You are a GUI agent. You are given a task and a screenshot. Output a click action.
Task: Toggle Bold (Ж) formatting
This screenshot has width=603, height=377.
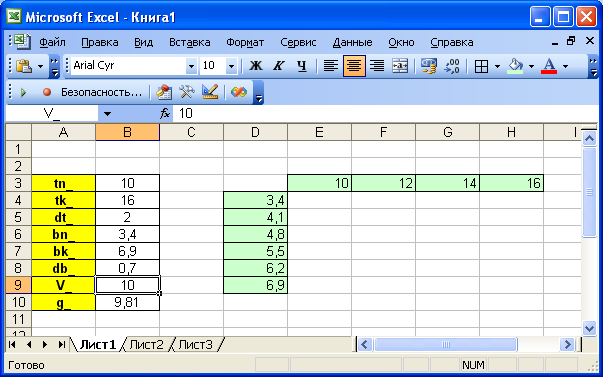(x=256, y=66)
